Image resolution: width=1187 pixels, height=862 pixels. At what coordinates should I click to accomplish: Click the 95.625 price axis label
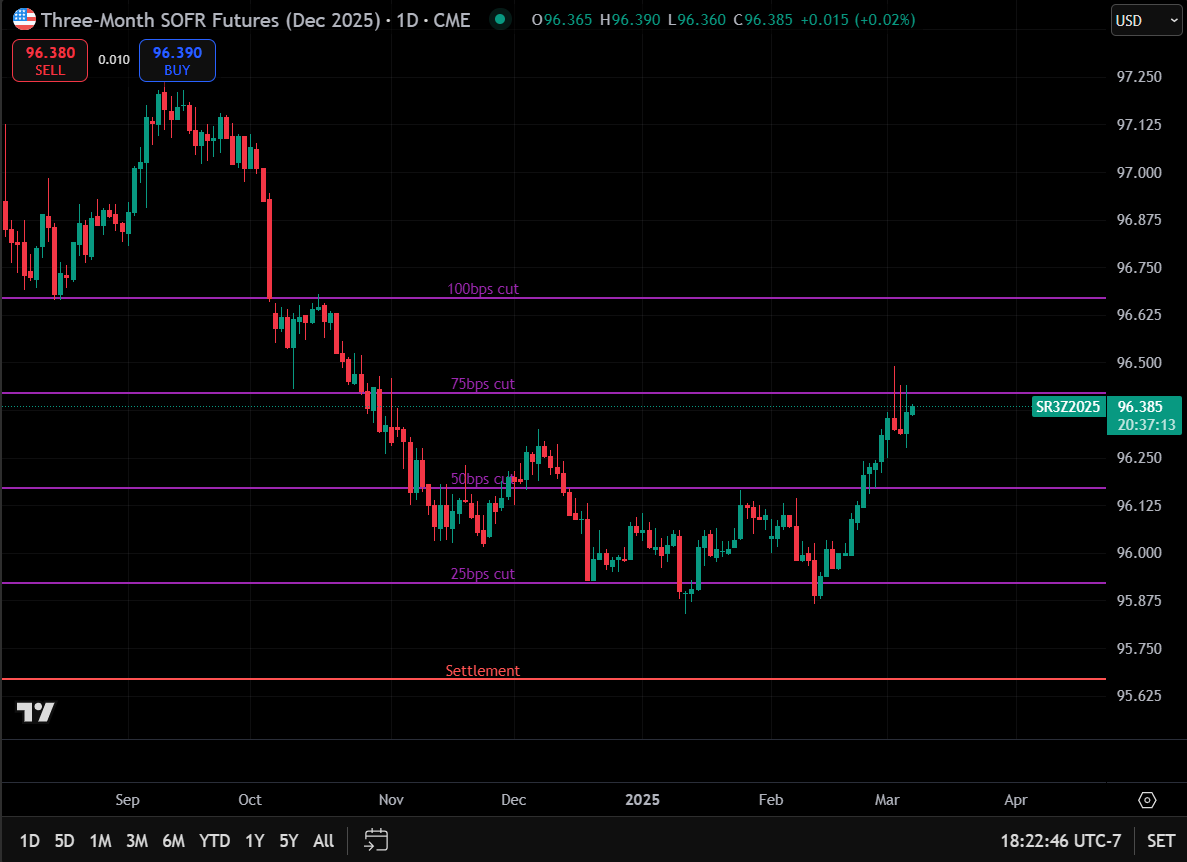[x=1139, y=696]
